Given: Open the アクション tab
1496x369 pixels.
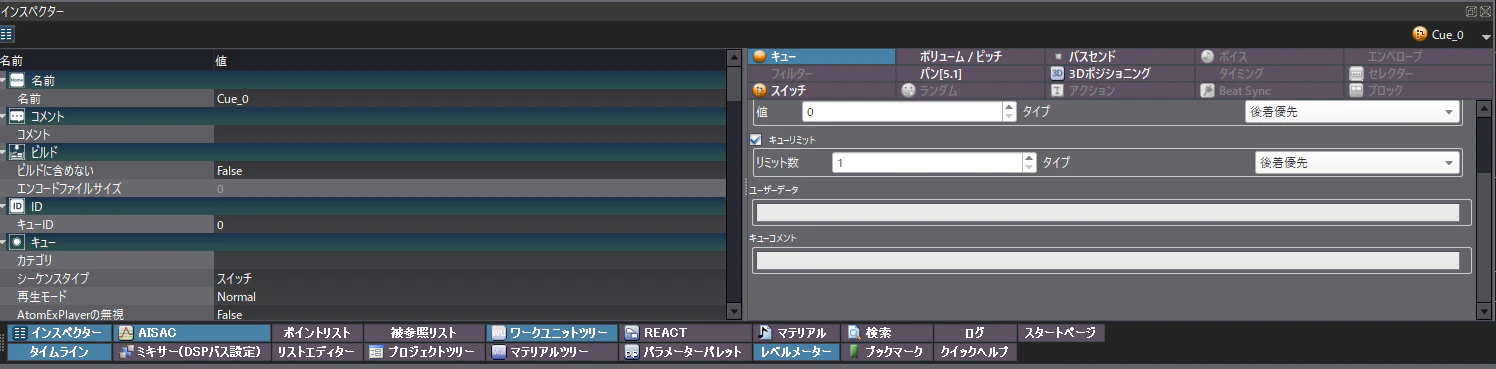Looking at the screenshot, I should click(x=1120, y=90).
